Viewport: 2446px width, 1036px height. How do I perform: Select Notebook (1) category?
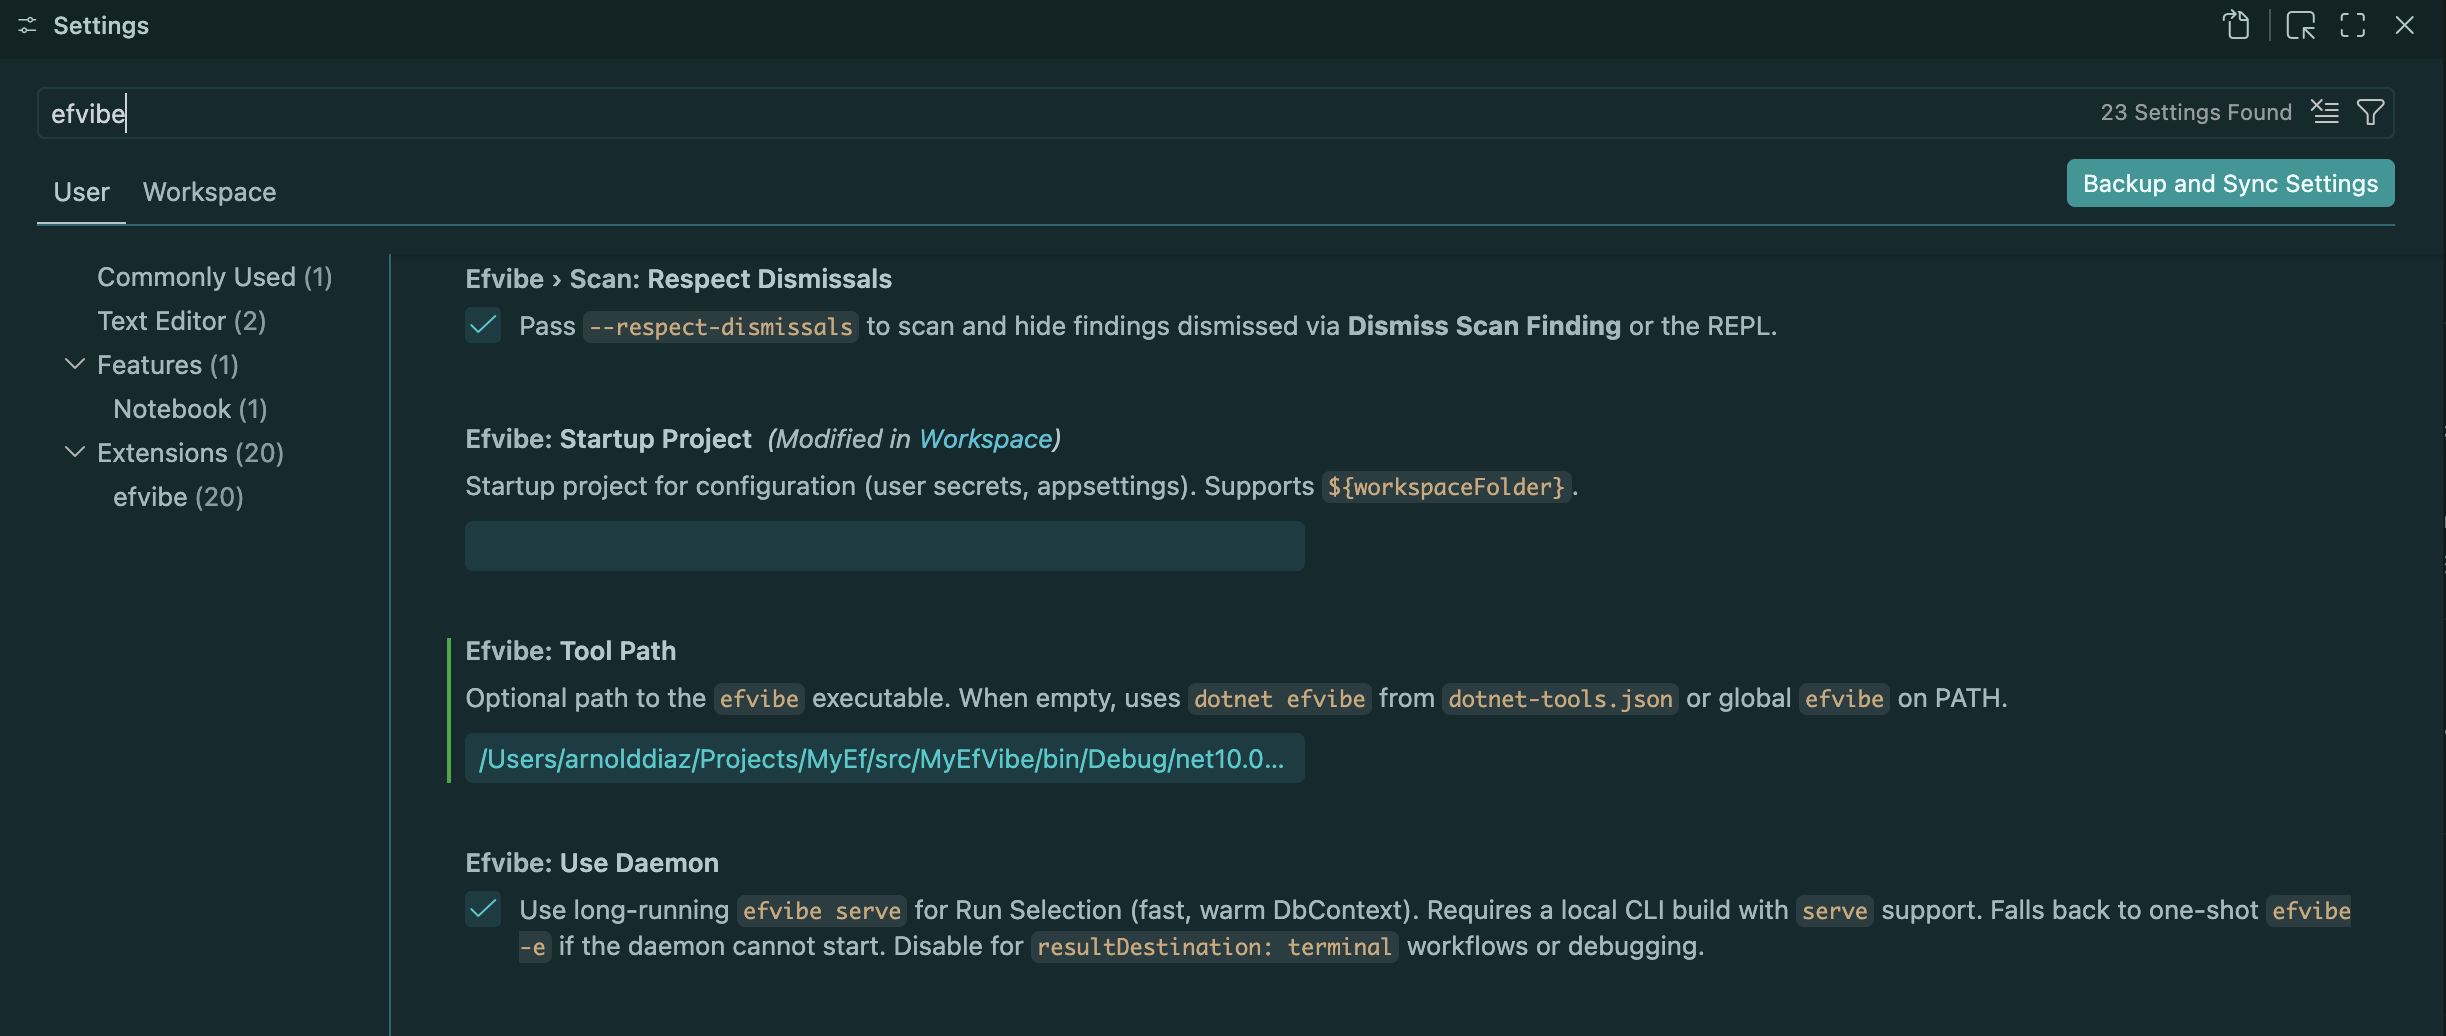point(190,409)
